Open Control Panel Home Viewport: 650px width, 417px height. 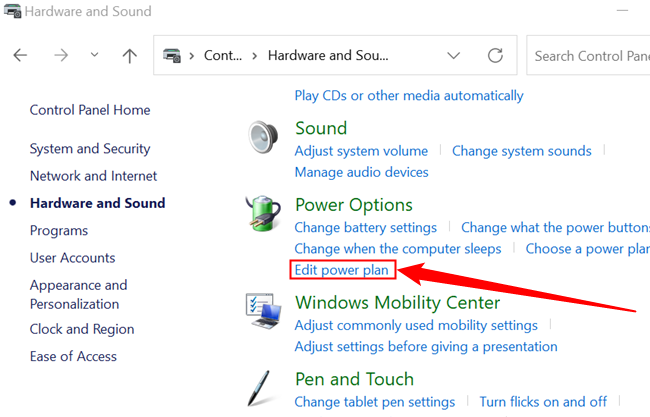[x=90, y=110]
